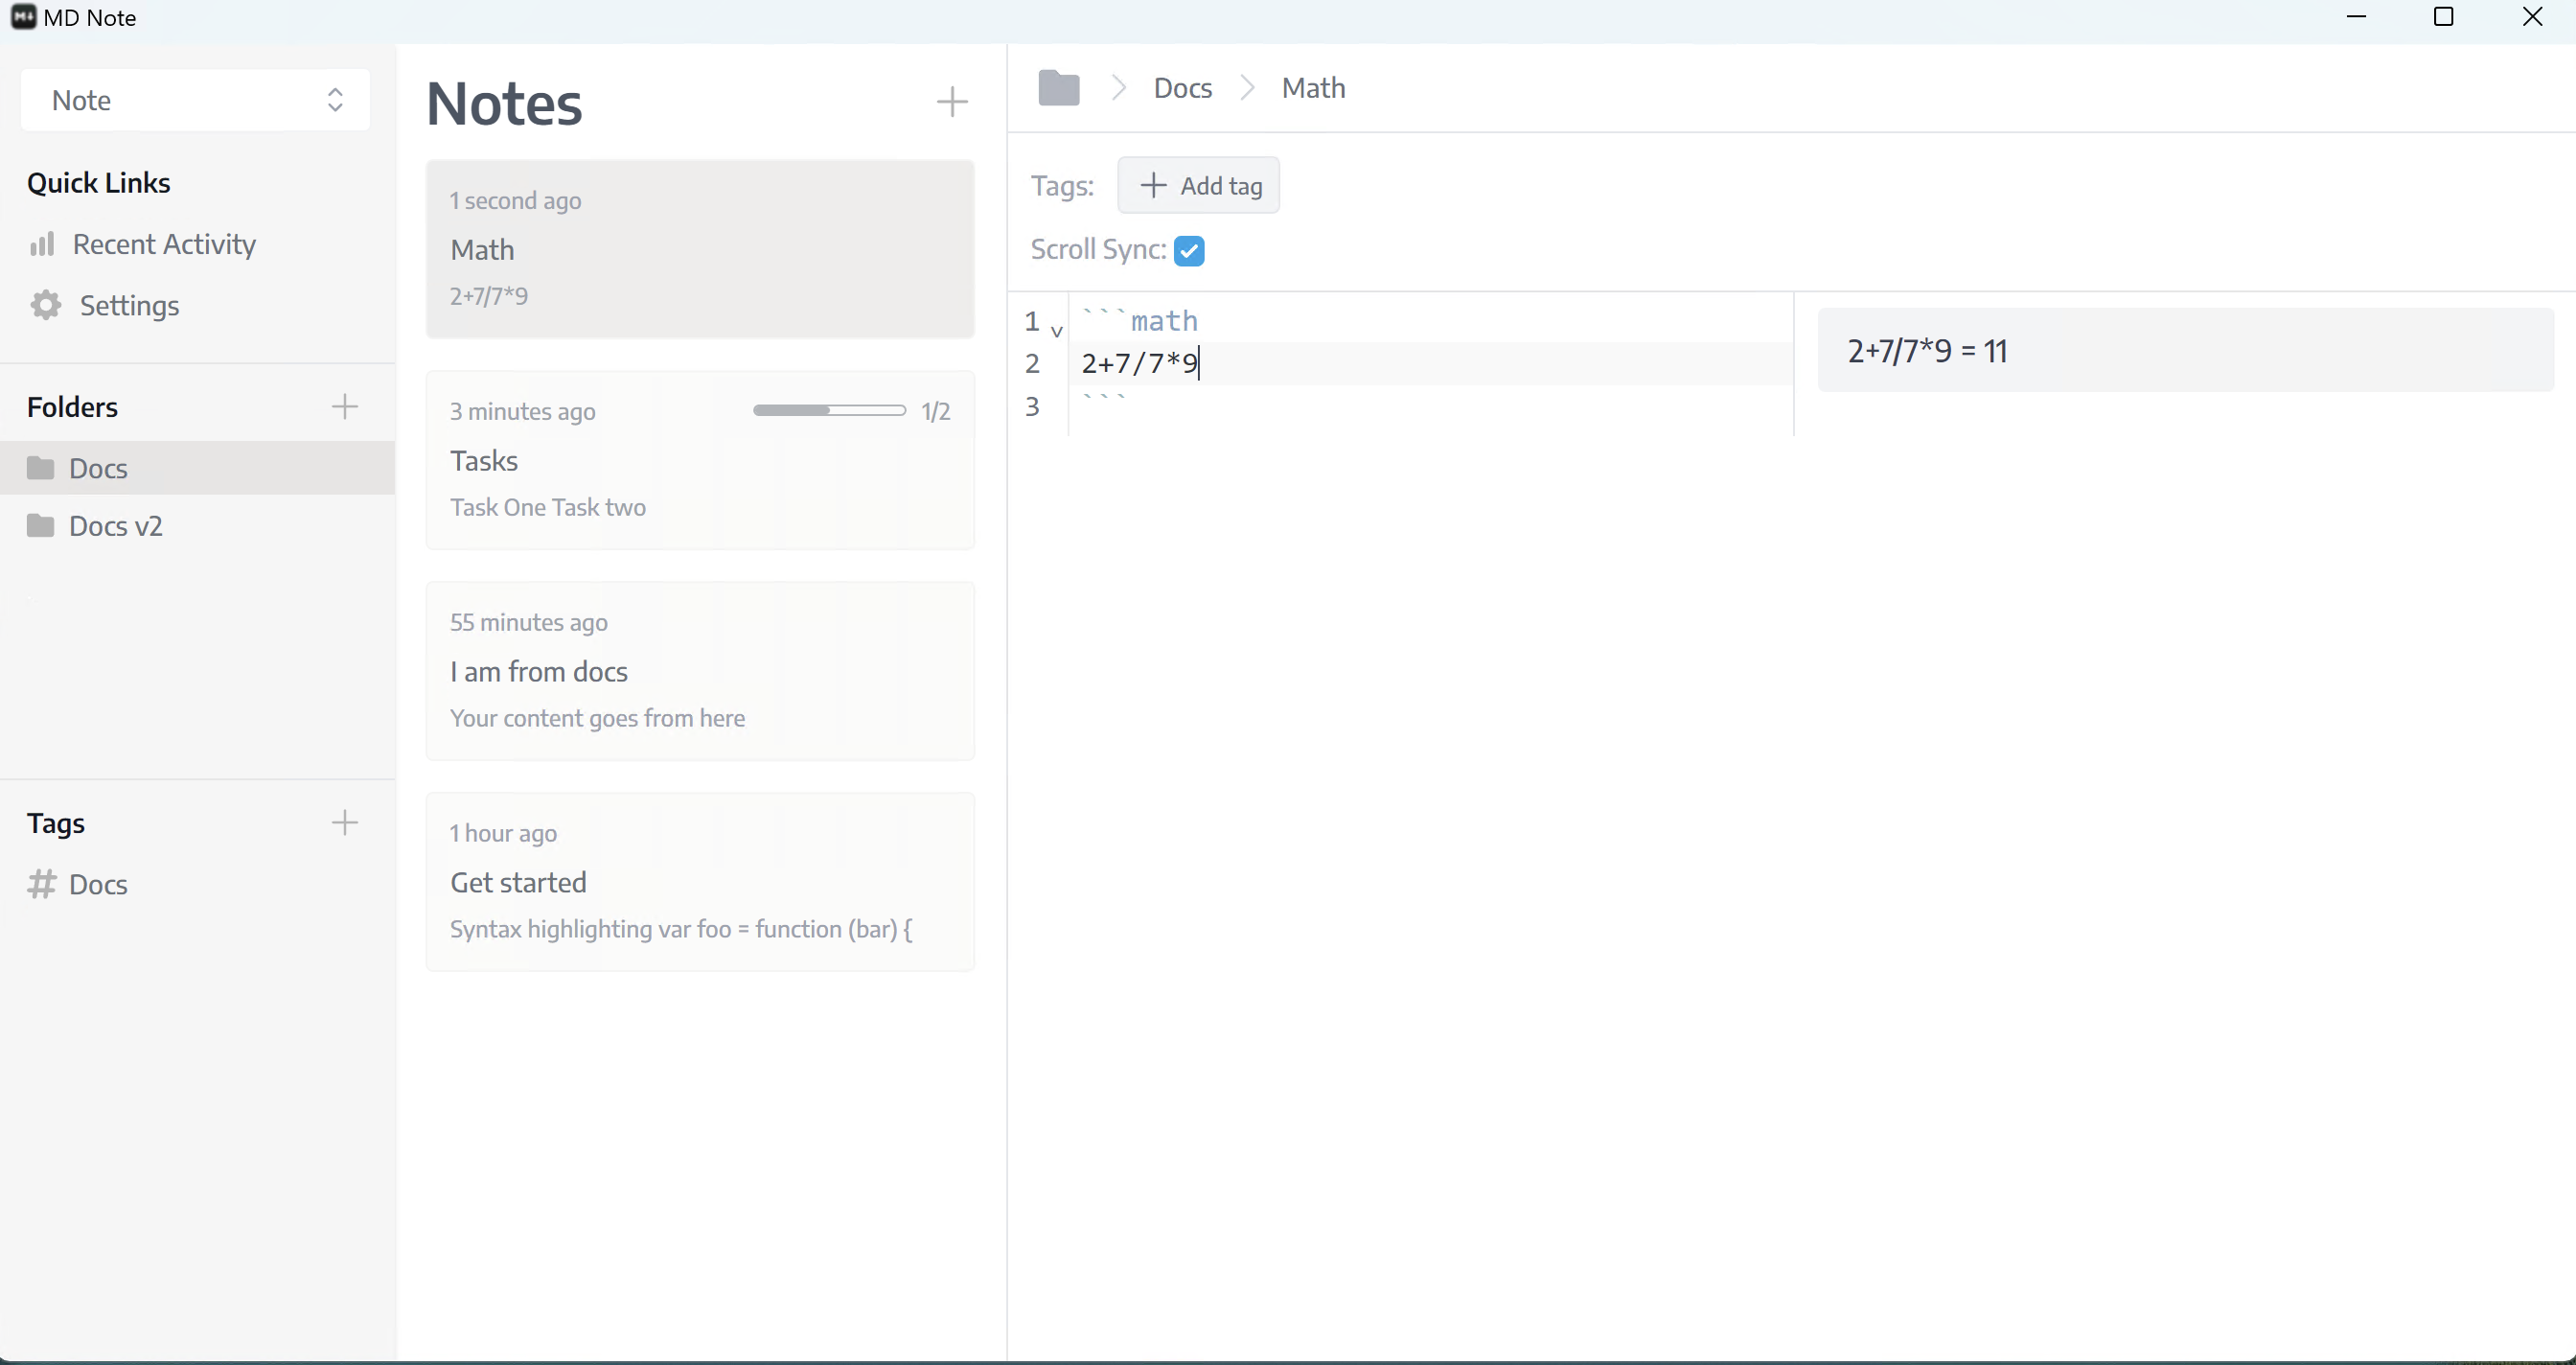Screen dimensions: 2576x1365
Task: Open the Note type dropdown
Action: coord(194,99)
